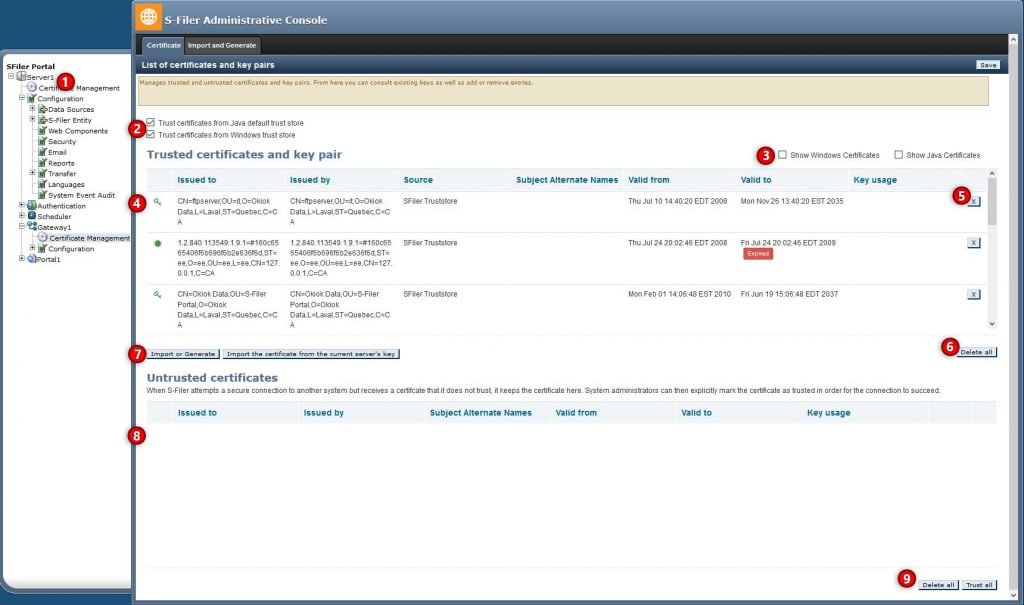Expand Configuration node under Gateway1
This screenshot has width=1024, height=605.
click(x=32, y=248)
